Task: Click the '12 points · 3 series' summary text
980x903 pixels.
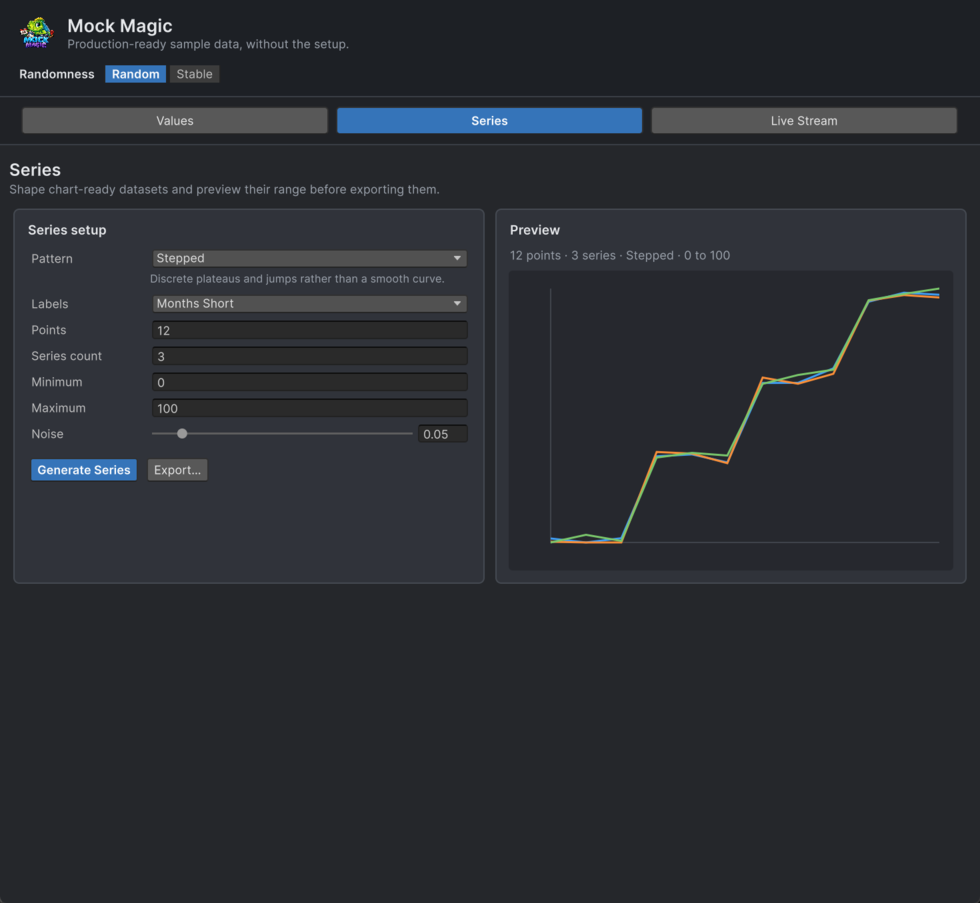Action: pyautogui.click(x=620, y=256)
